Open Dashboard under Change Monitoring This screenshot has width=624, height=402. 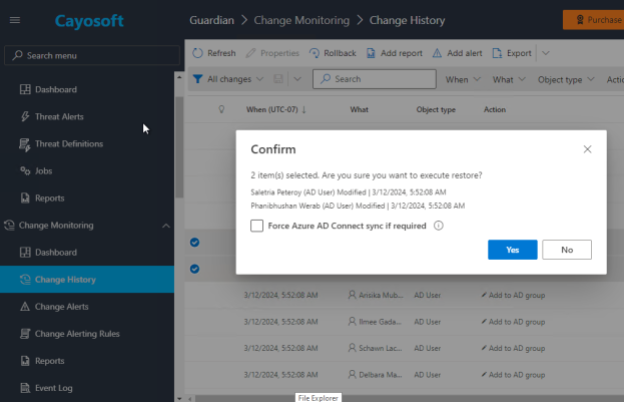56,252
